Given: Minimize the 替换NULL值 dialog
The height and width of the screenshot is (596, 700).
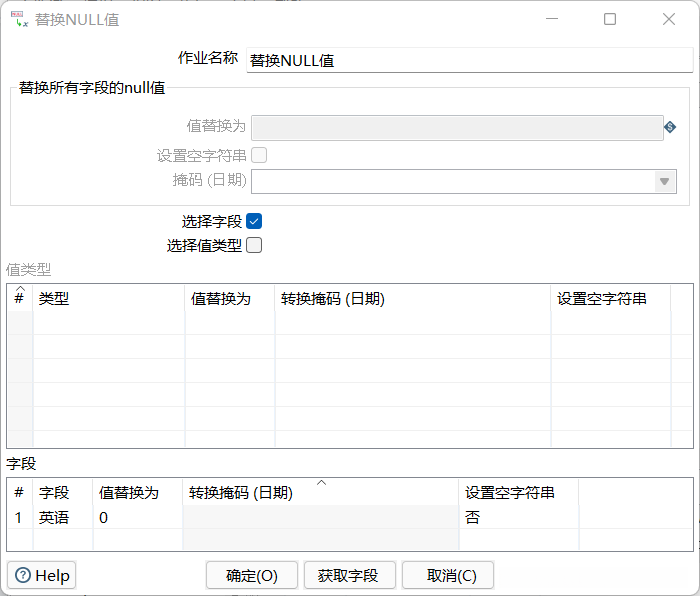Looking at the screenshot, I should (x=552, y=19).
